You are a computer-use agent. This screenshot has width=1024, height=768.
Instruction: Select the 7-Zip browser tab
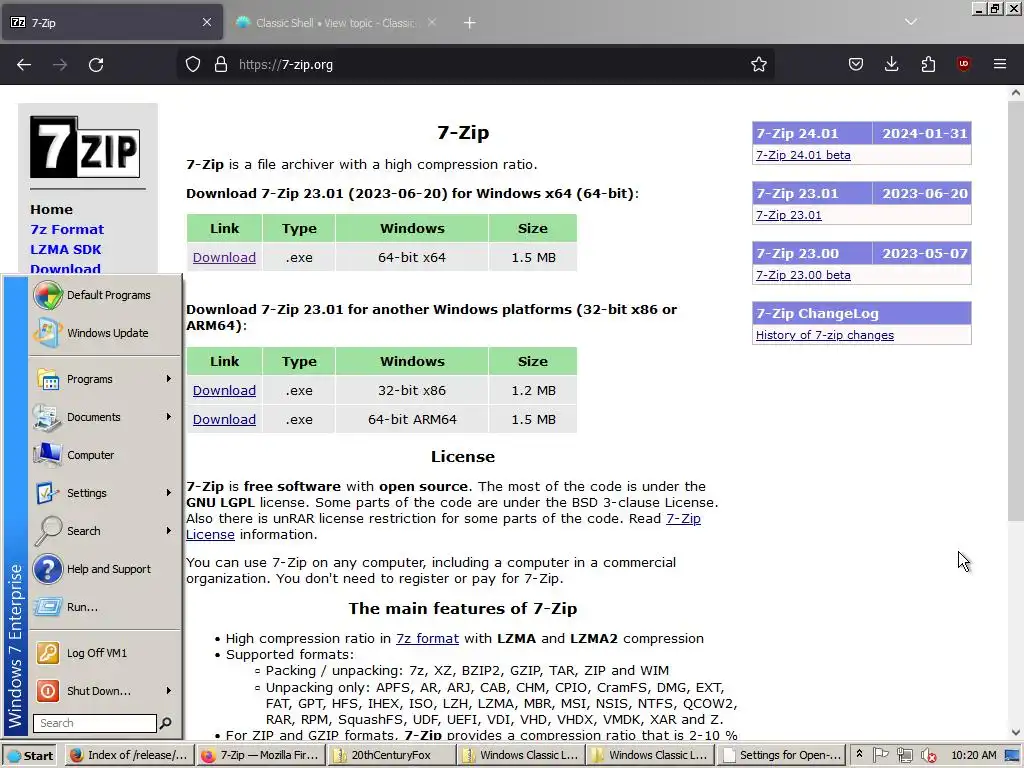(x=112, y=23)
